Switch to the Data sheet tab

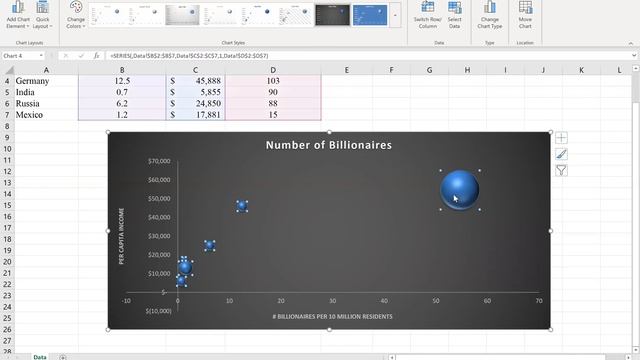[40, 357]
